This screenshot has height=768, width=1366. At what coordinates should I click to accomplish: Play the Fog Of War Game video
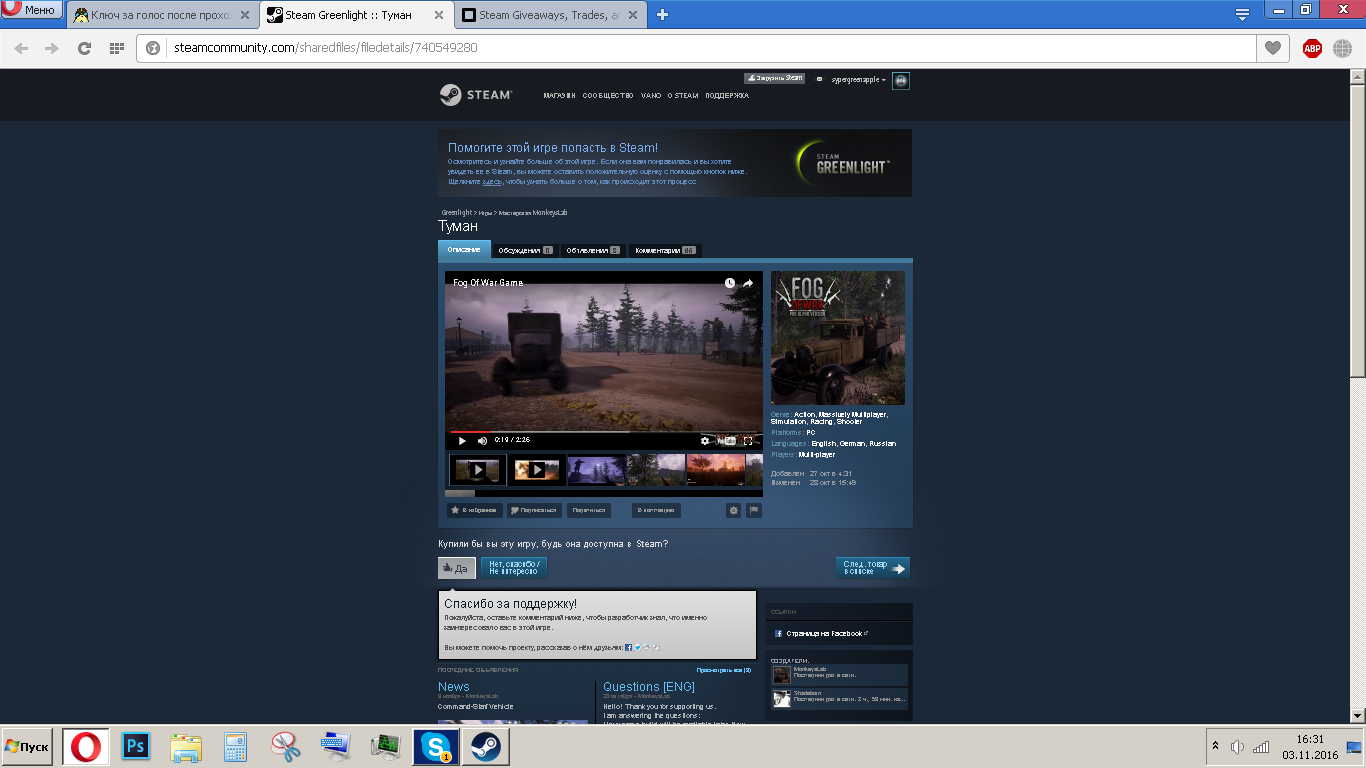pos(462,440)
